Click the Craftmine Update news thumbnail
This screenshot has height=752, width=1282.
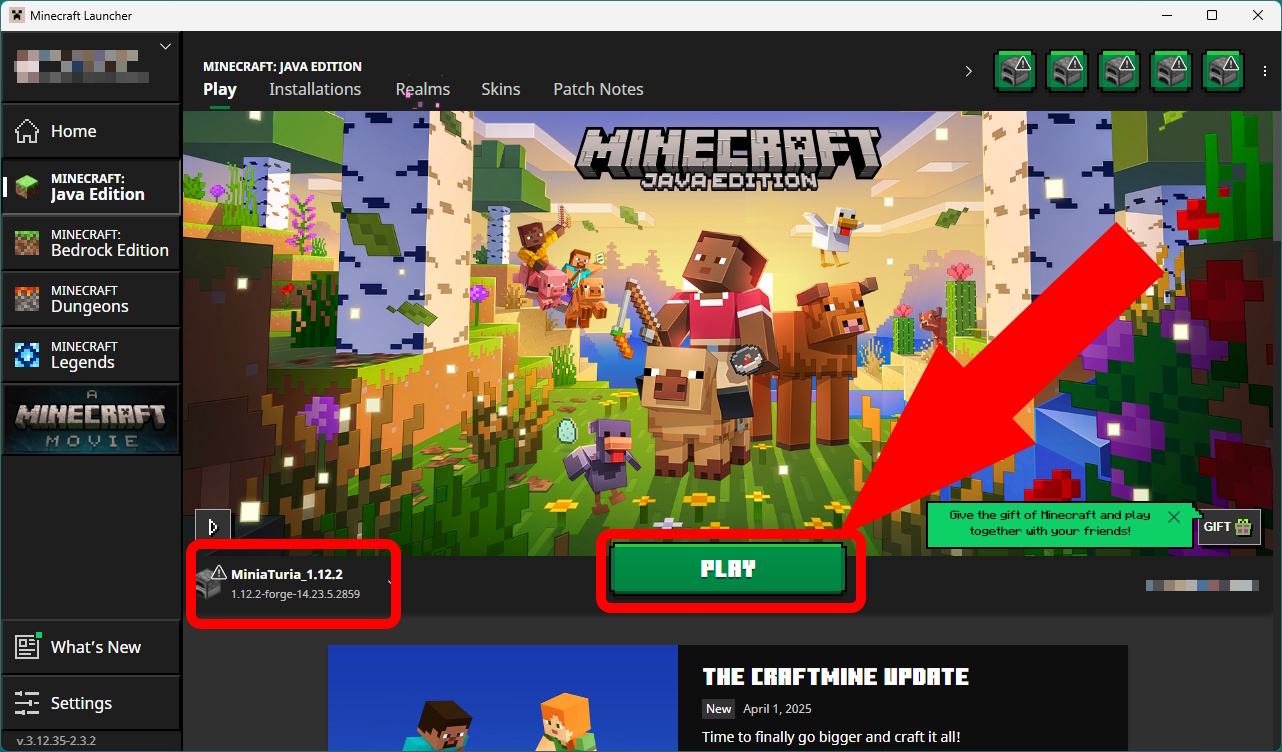point(503,698)
